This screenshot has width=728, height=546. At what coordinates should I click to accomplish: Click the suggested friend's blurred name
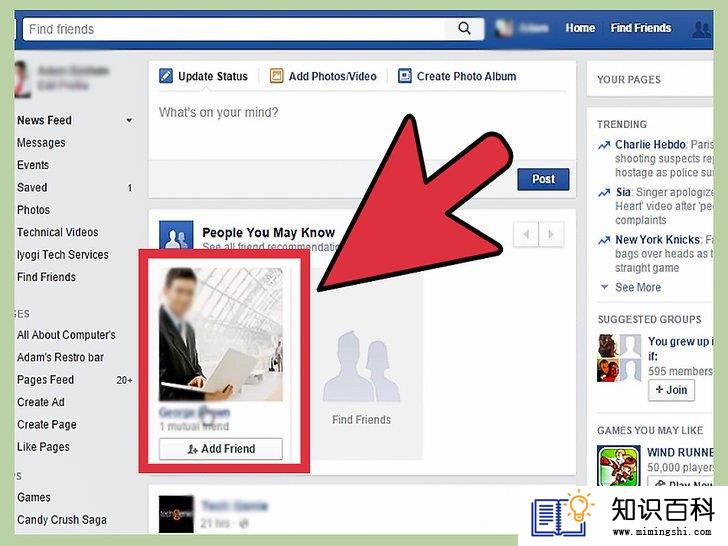194,412
